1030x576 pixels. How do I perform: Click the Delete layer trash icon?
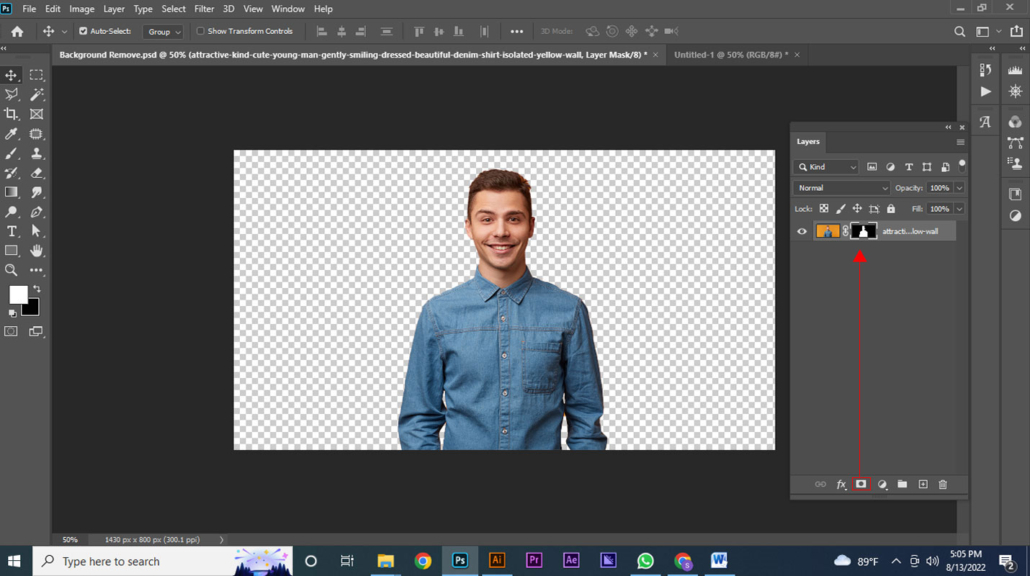(x=943, y=484)
